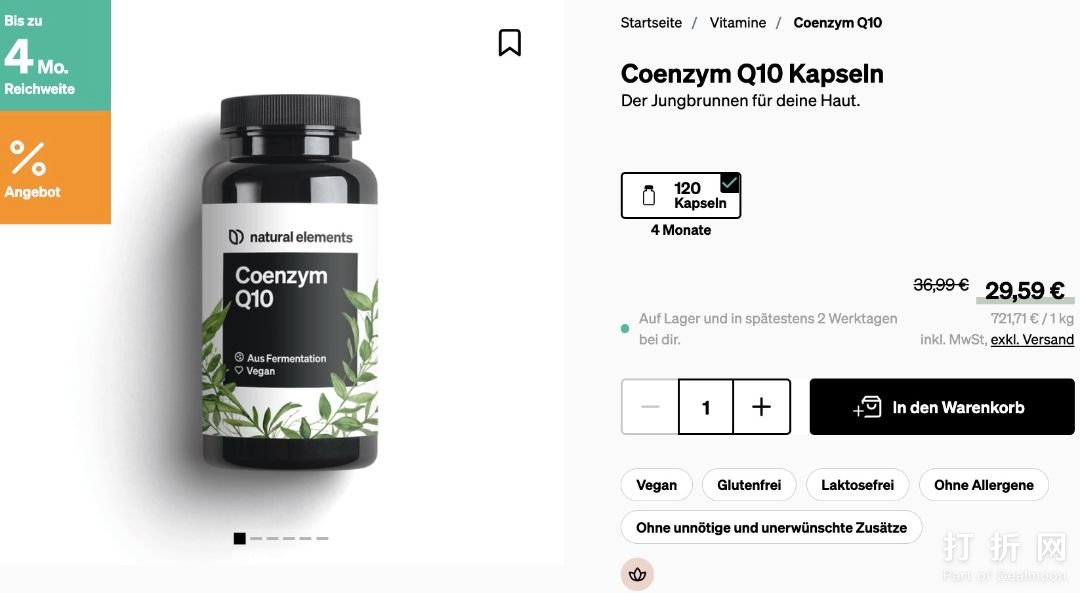Click the cart icon in Warenkorb button
The width and height of the screenshot is (1080, 593).
pyautogui.click(x=867, y=407)
